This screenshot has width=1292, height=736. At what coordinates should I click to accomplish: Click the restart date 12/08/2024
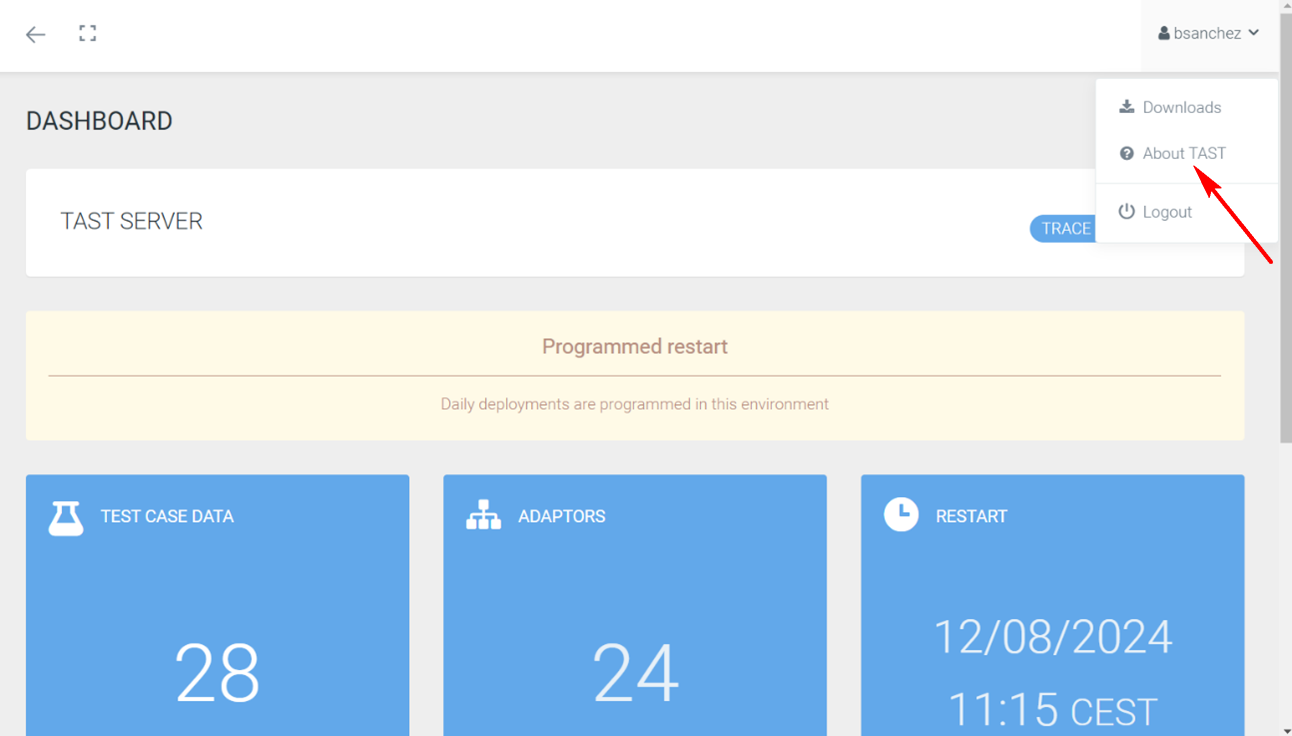click(1052, 637)
